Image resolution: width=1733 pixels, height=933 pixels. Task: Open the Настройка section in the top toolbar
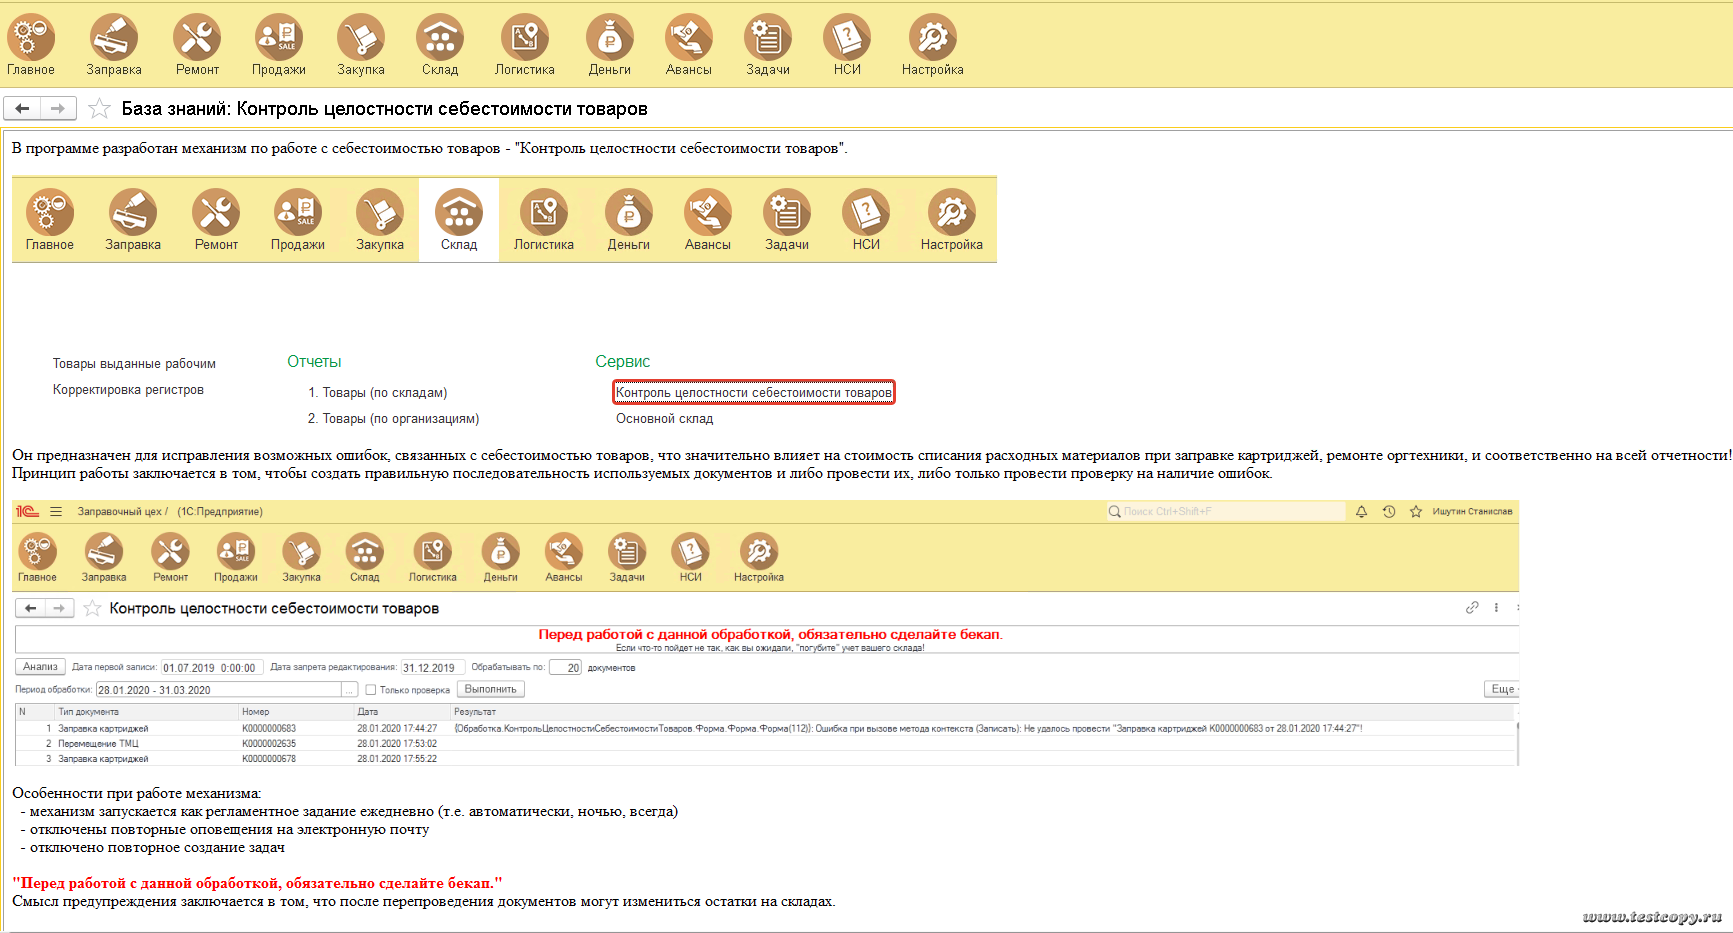point(932,45)
